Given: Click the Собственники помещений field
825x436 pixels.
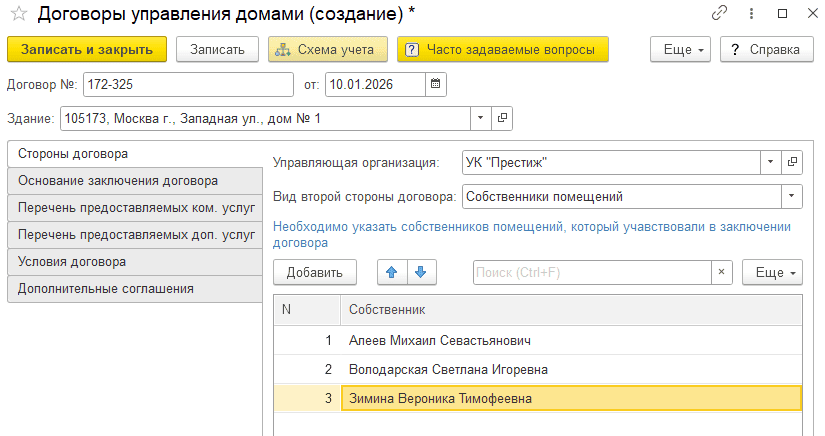Looking at the screenshot, I should click(x=622, y=196).
